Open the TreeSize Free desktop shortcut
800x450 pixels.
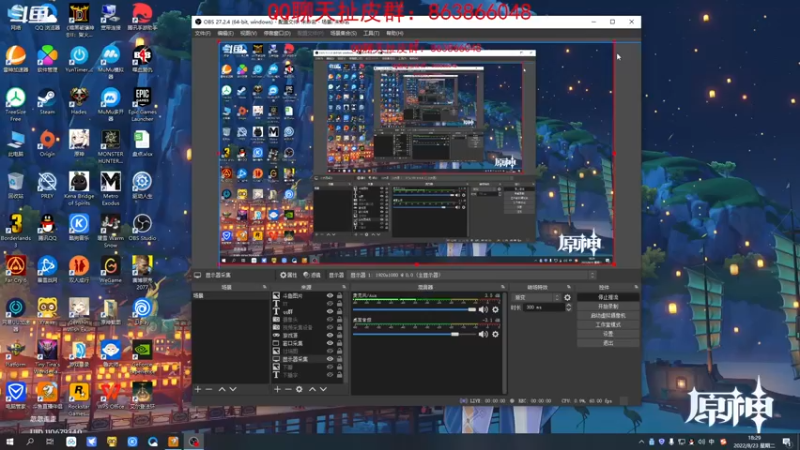(15, 104)
